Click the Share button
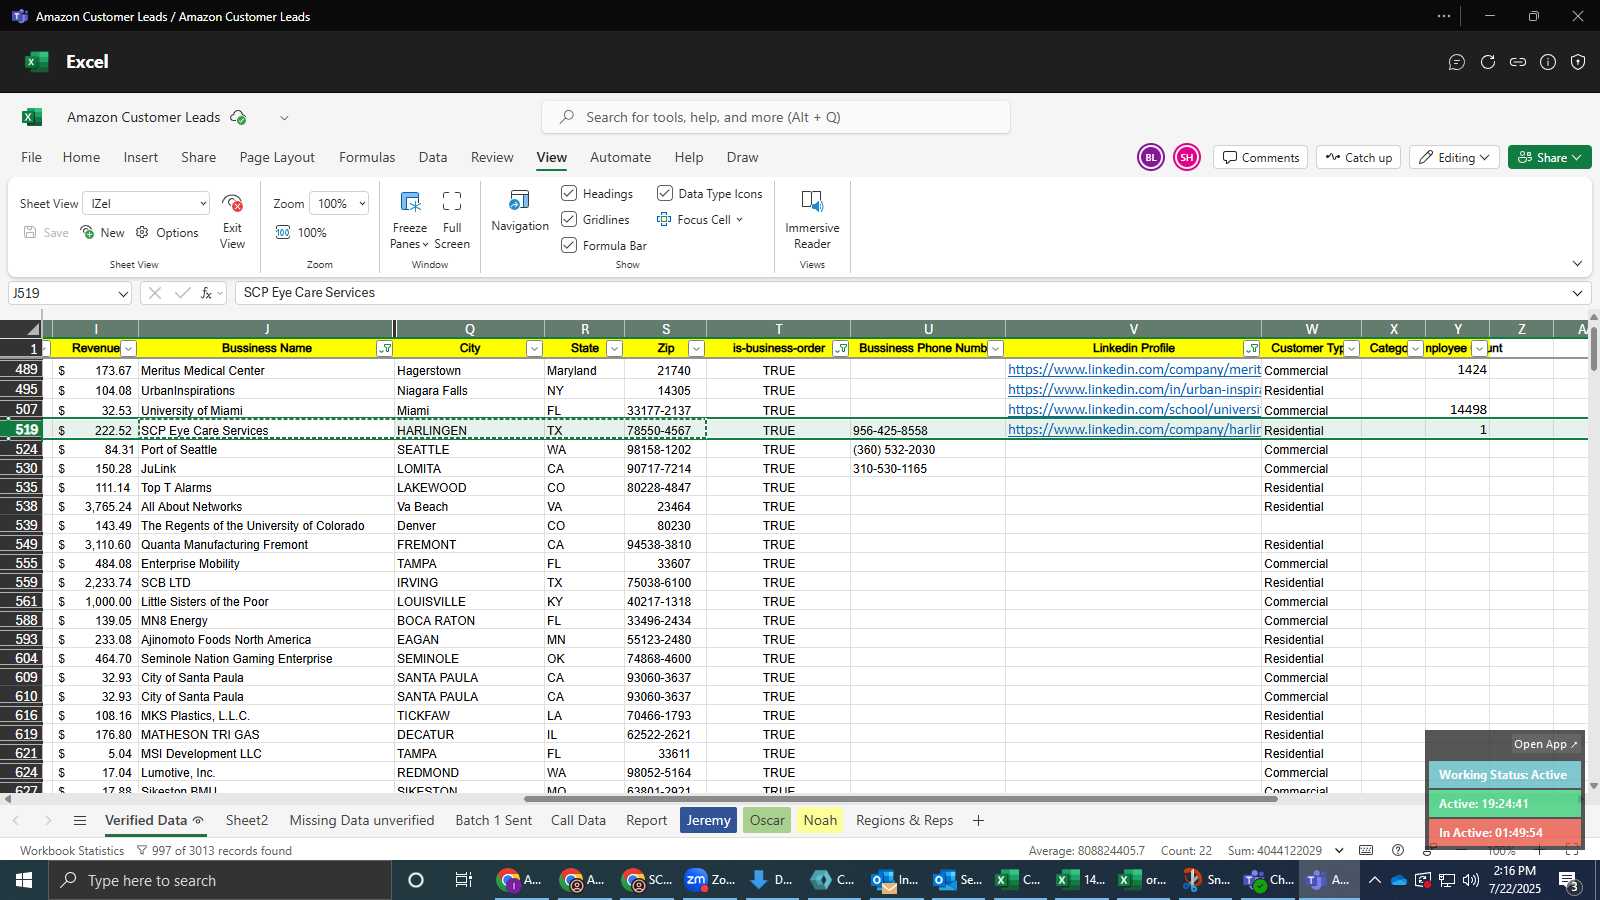The height and width of the screenshot is (900, 1600). [1549, 157]
